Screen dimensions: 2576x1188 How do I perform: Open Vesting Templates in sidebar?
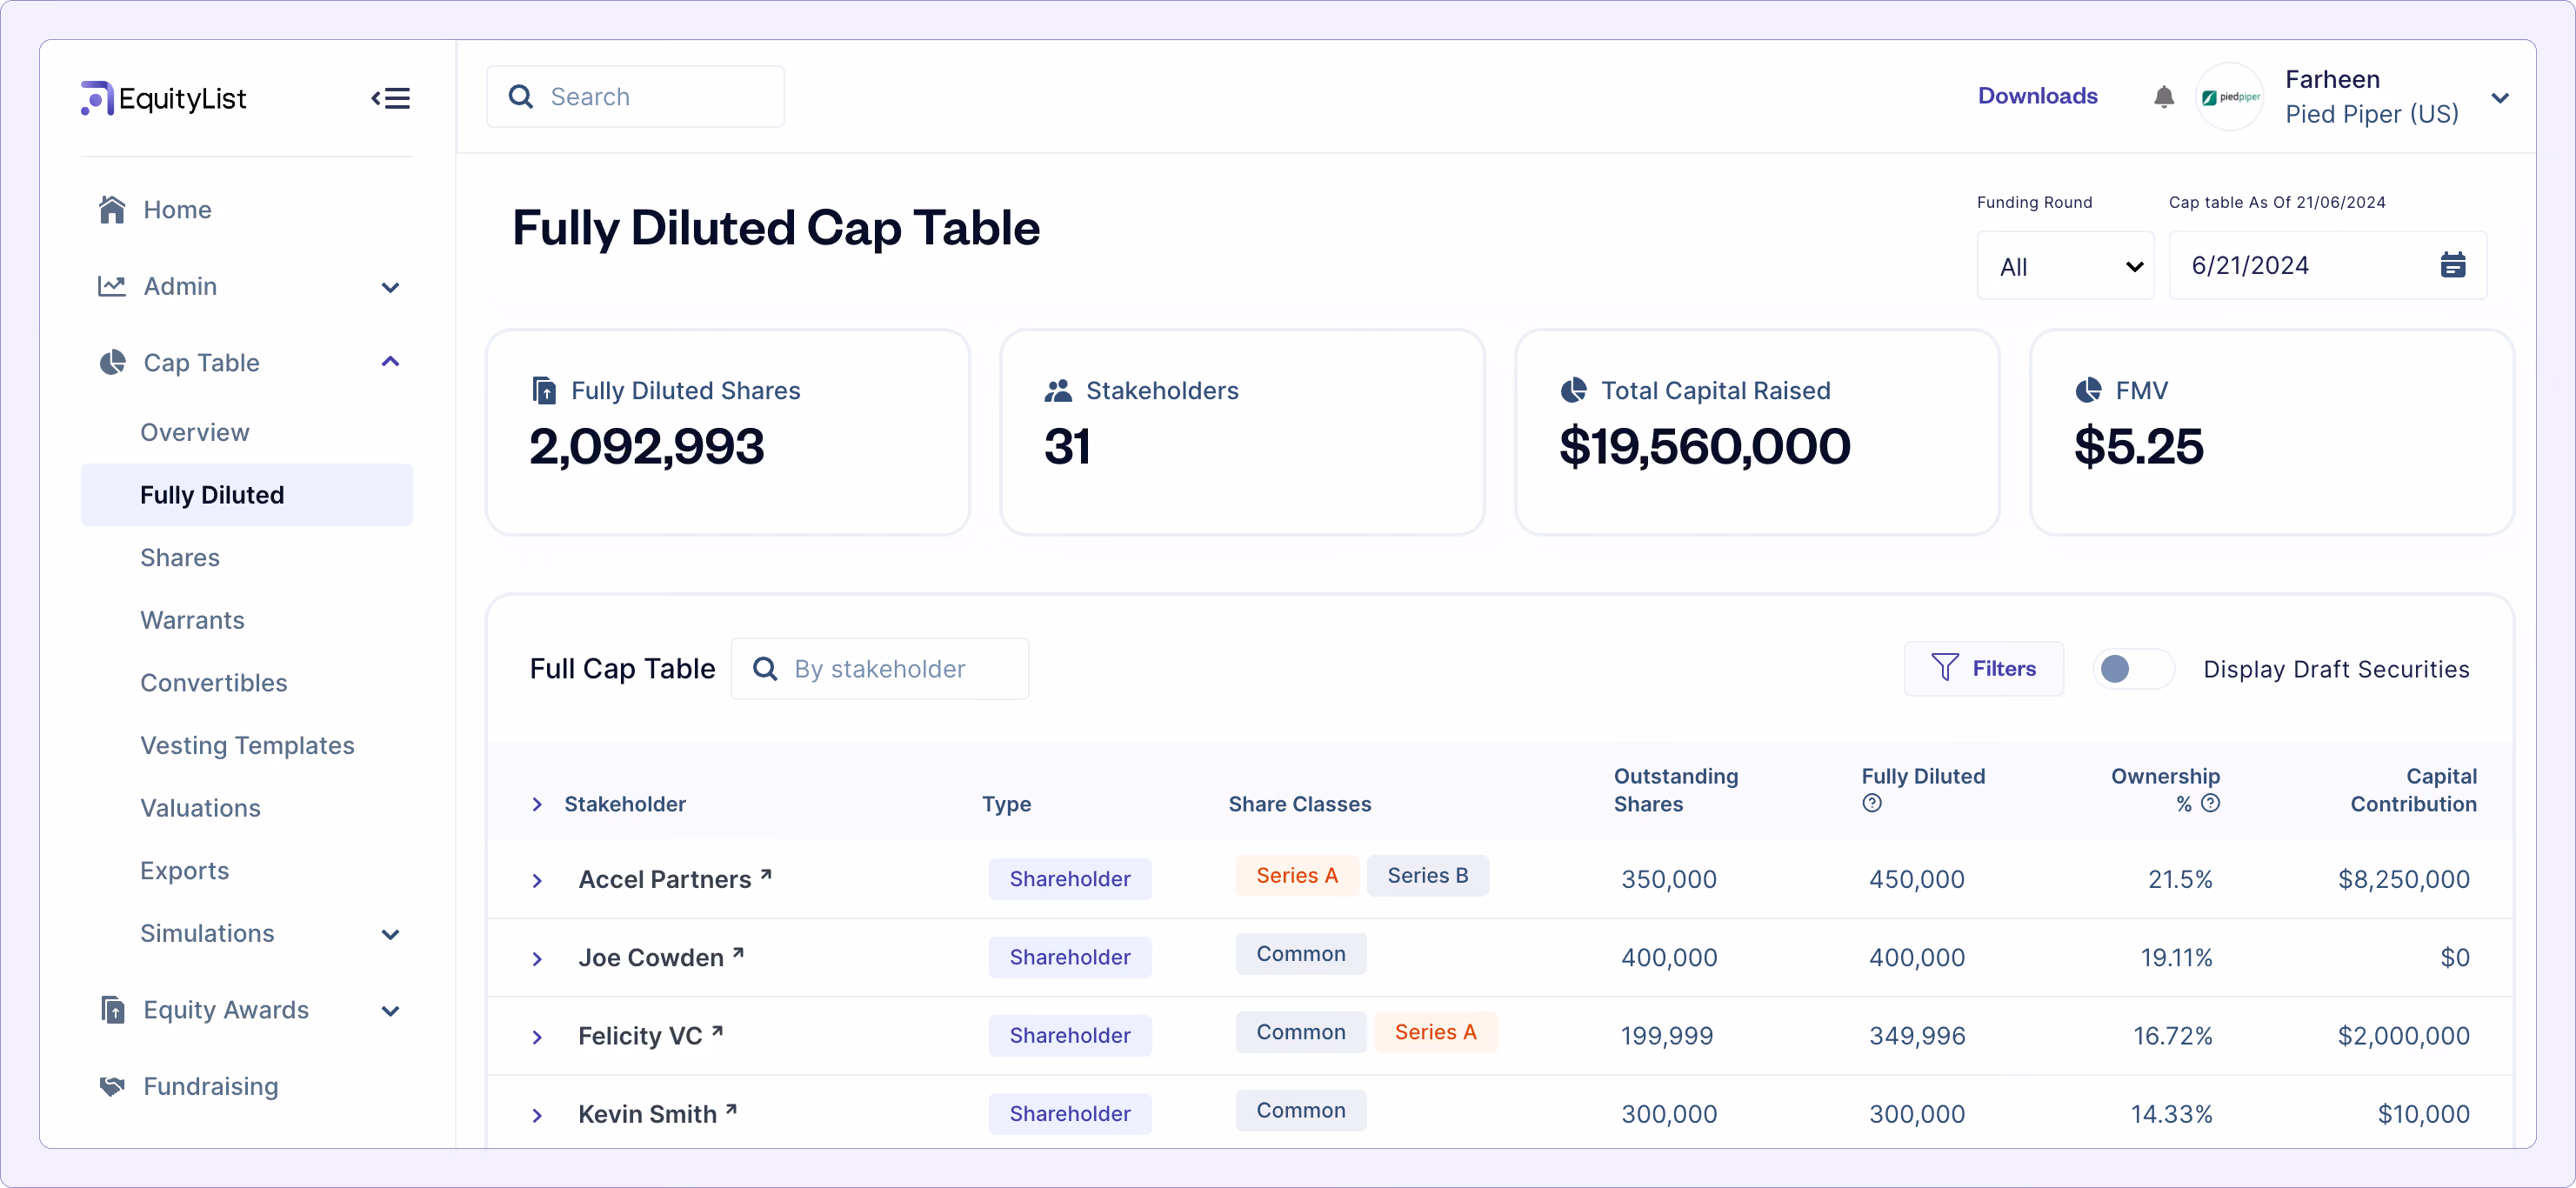point(247,745)
